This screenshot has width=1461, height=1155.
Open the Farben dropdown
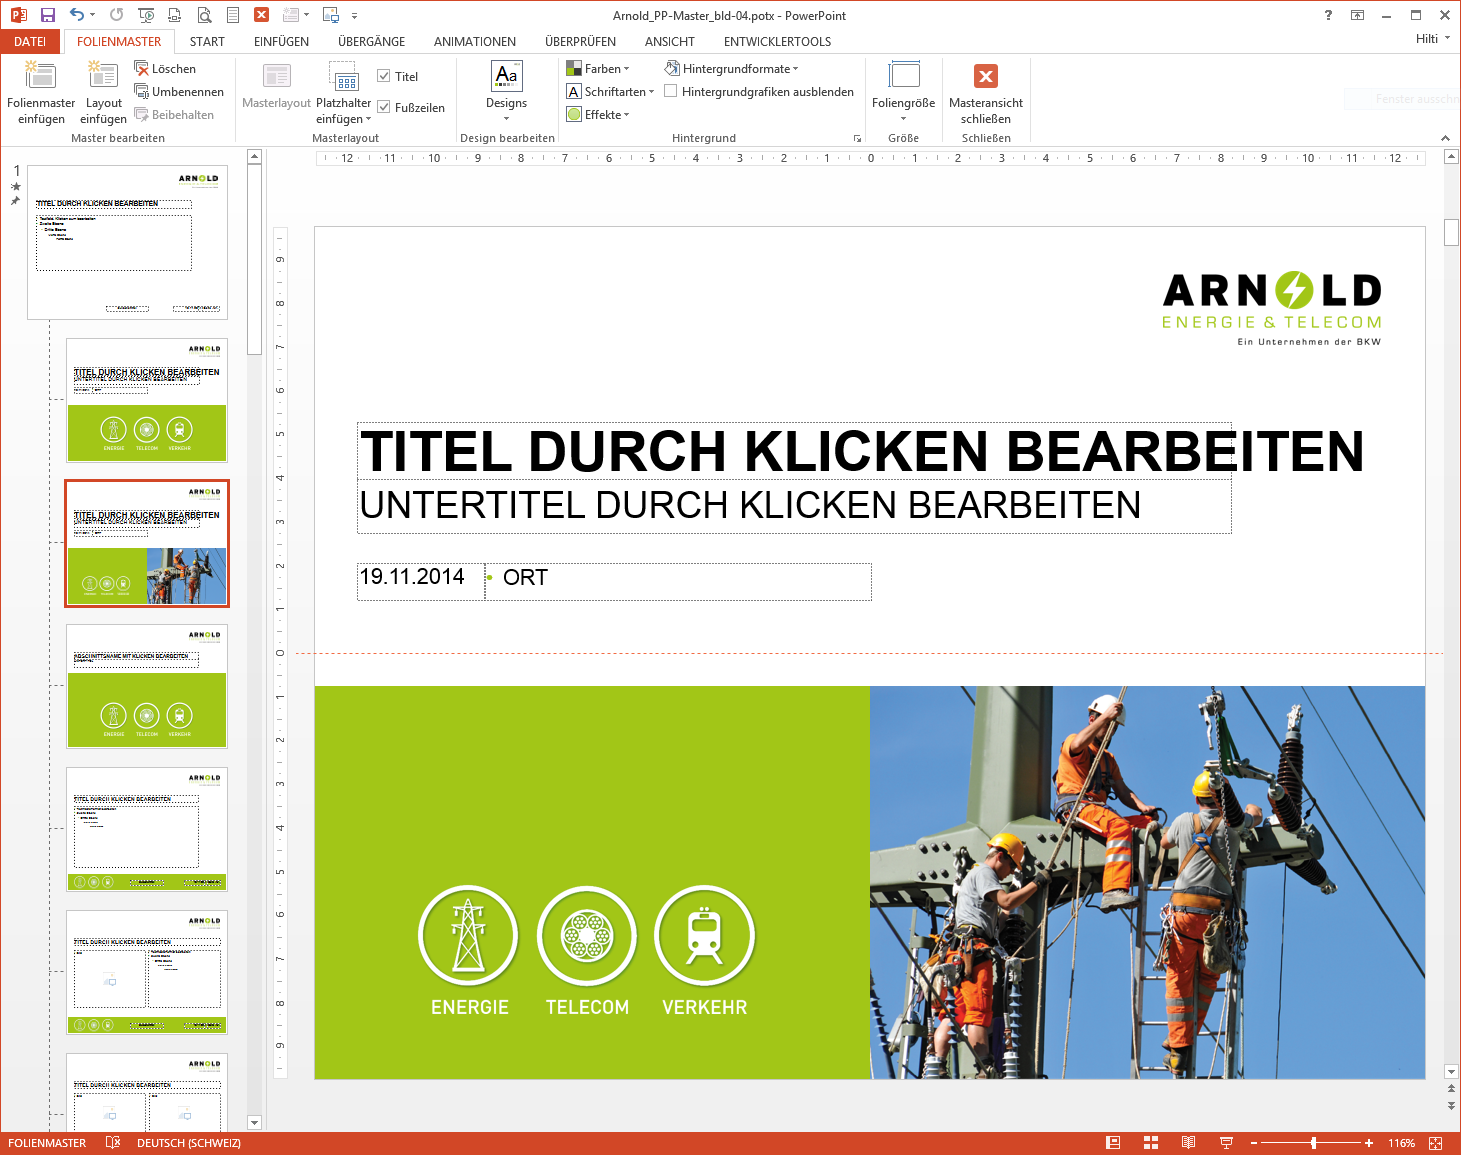598,68
